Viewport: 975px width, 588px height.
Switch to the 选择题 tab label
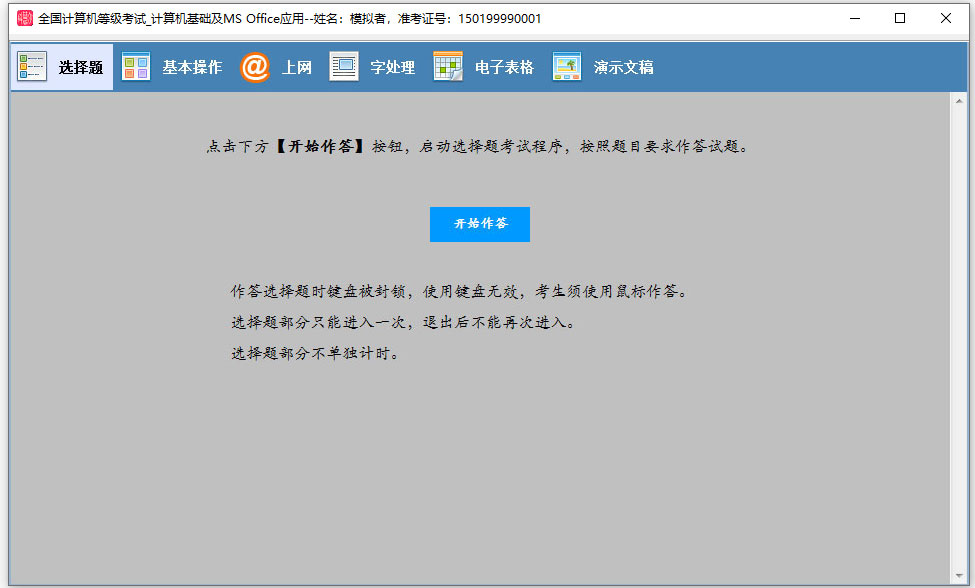(81, 68)
